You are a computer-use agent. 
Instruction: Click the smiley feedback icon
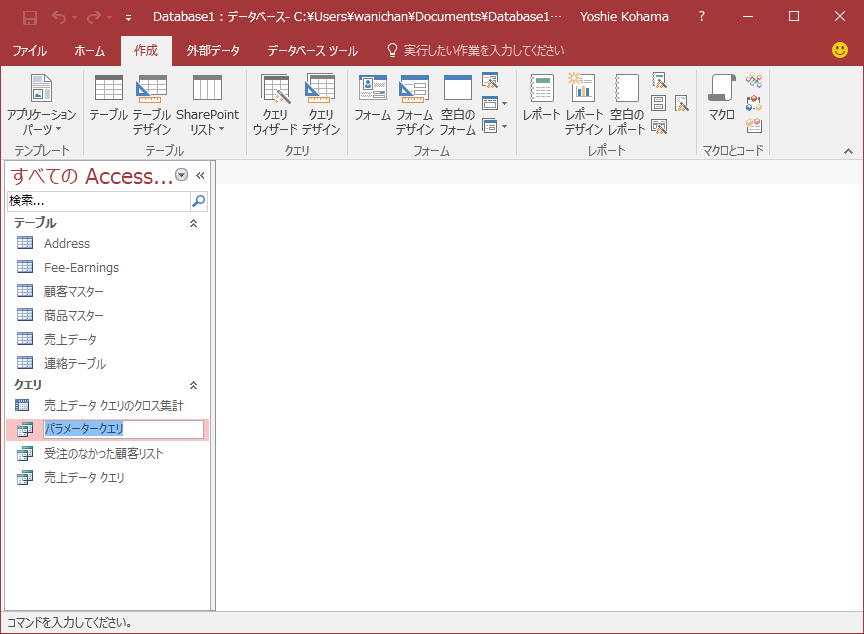click(839, 50)
